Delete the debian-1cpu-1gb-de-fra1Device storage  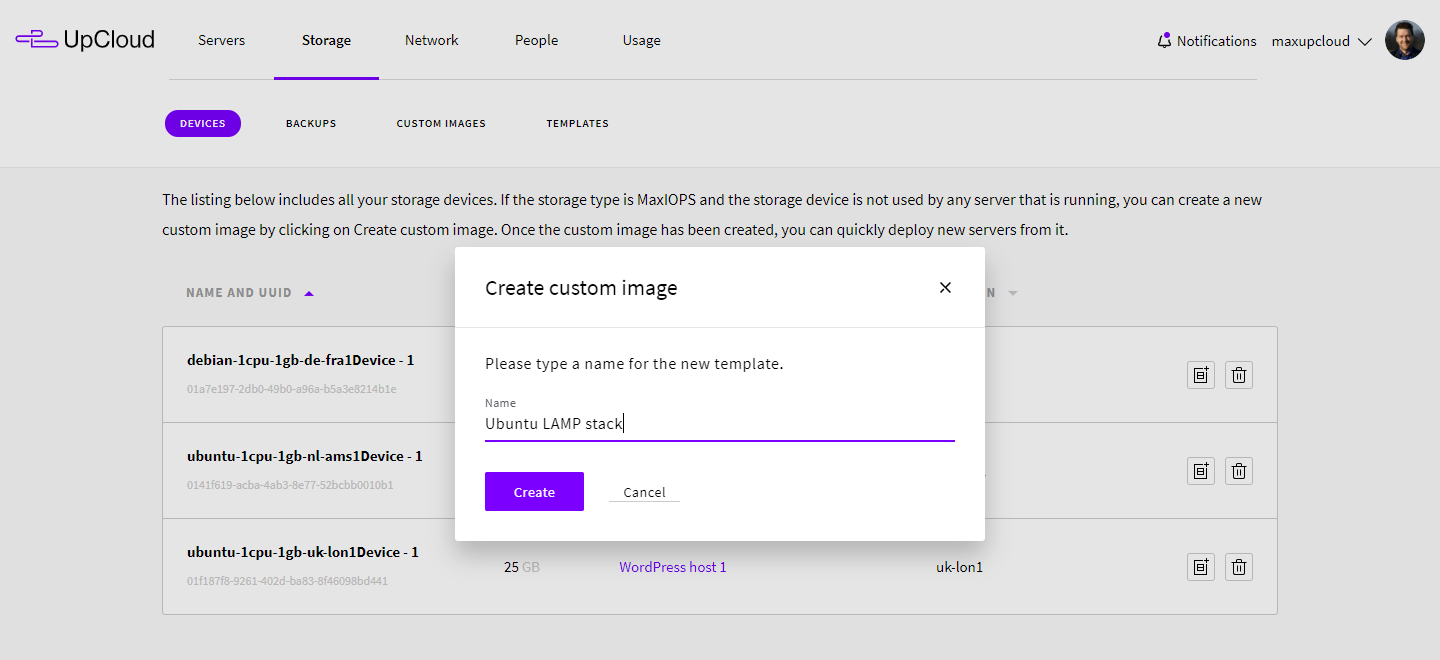coord(1239,375)
